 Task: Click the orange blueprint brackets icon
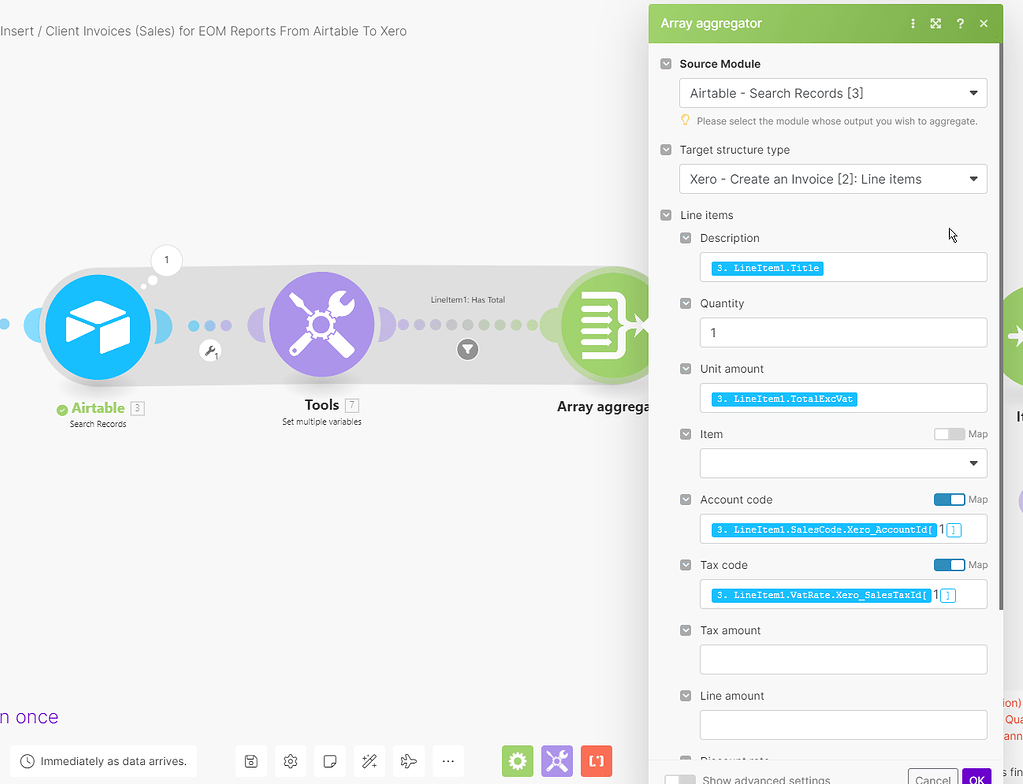[x=595, y=761]
